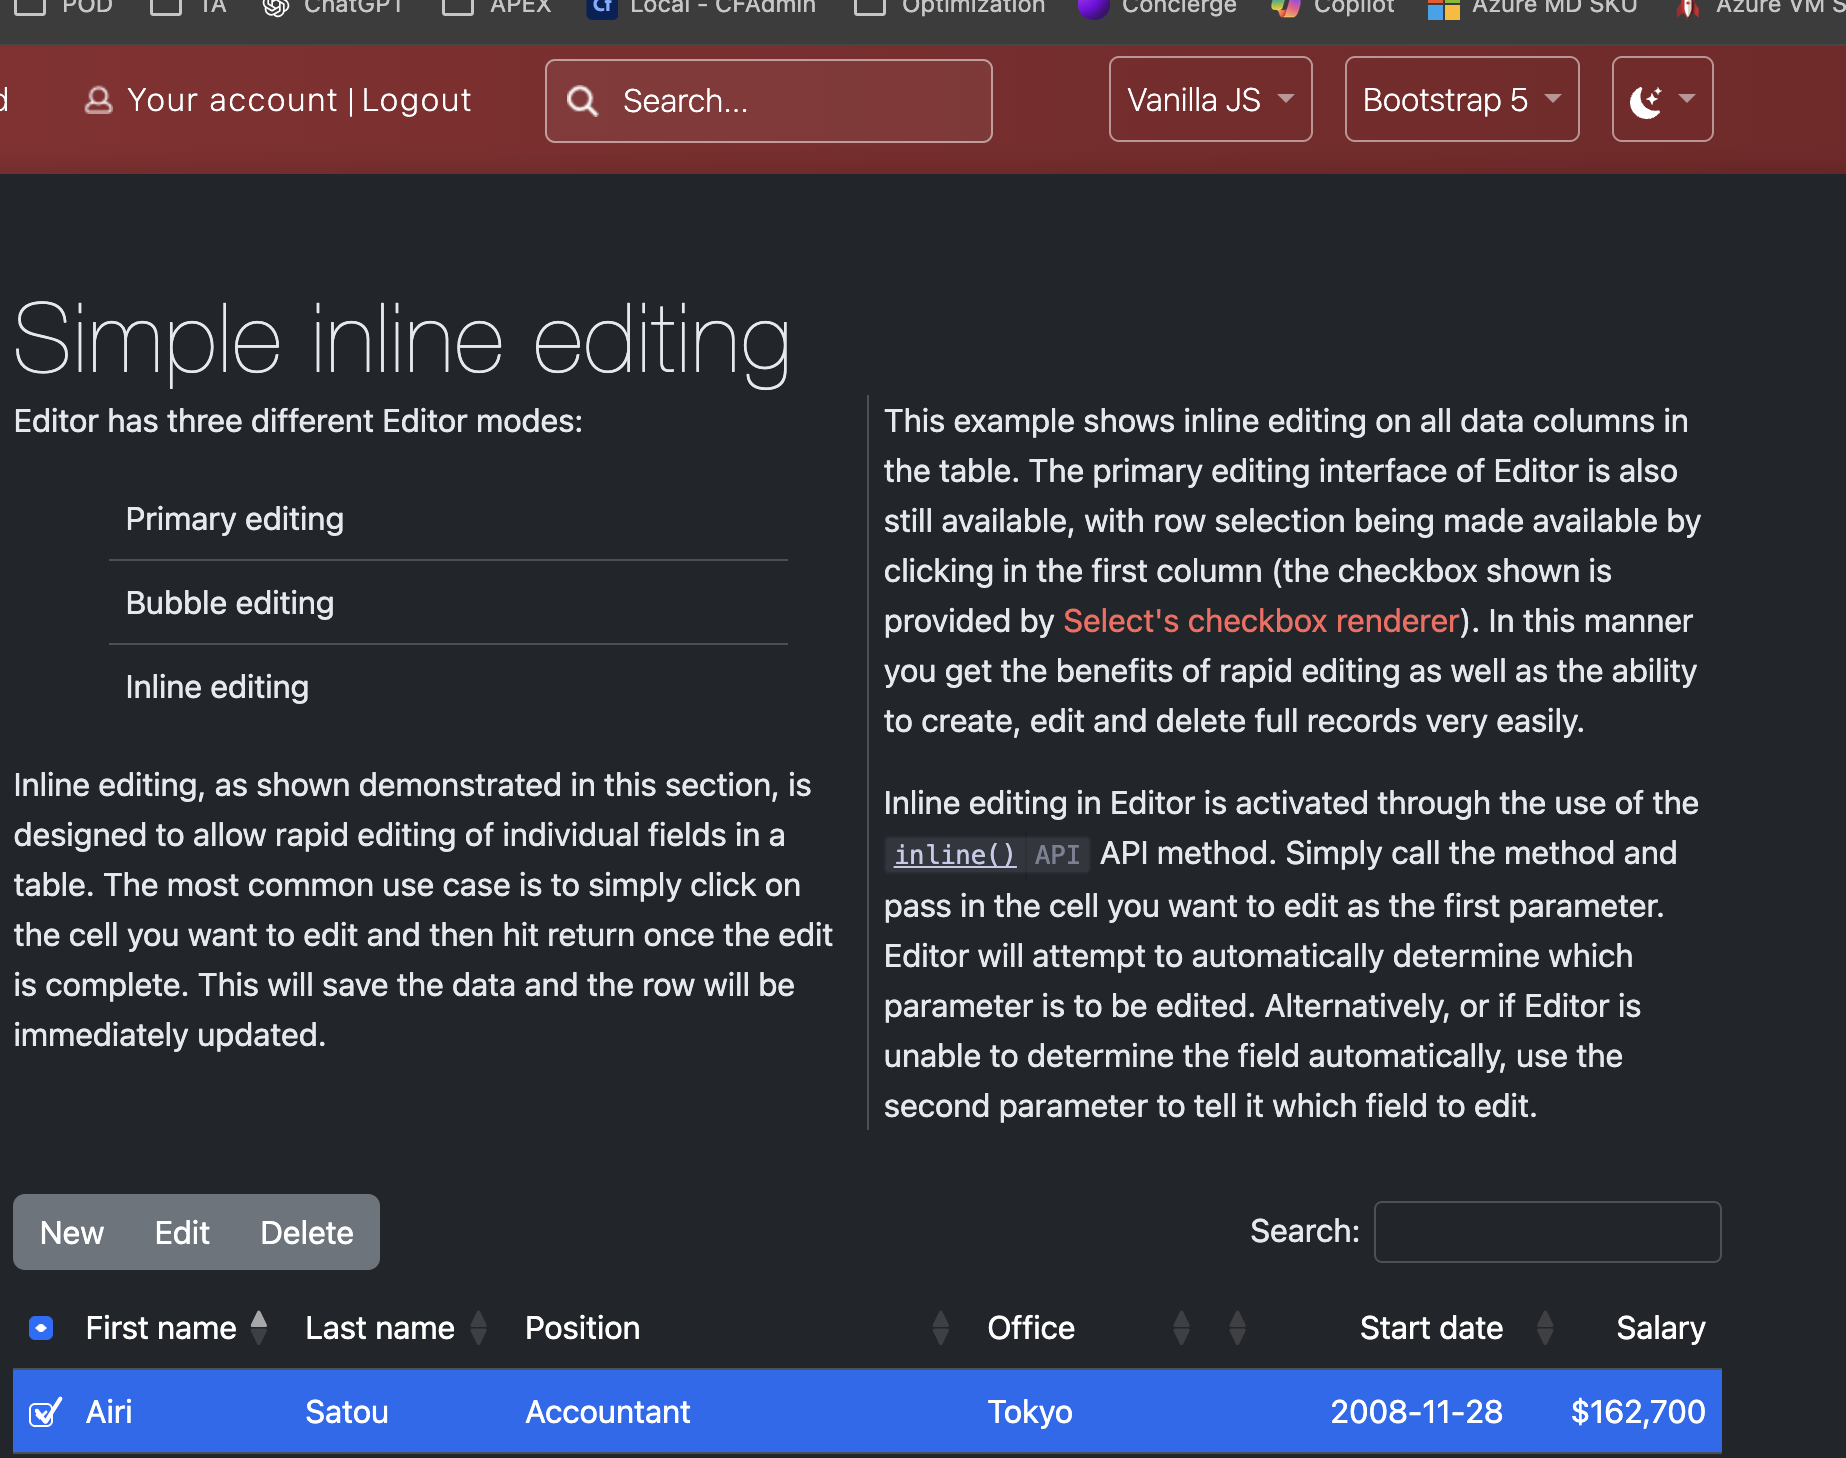Select the Bubble editing menu item
The image size is (1846, 1458).
(x=230, y=603)
